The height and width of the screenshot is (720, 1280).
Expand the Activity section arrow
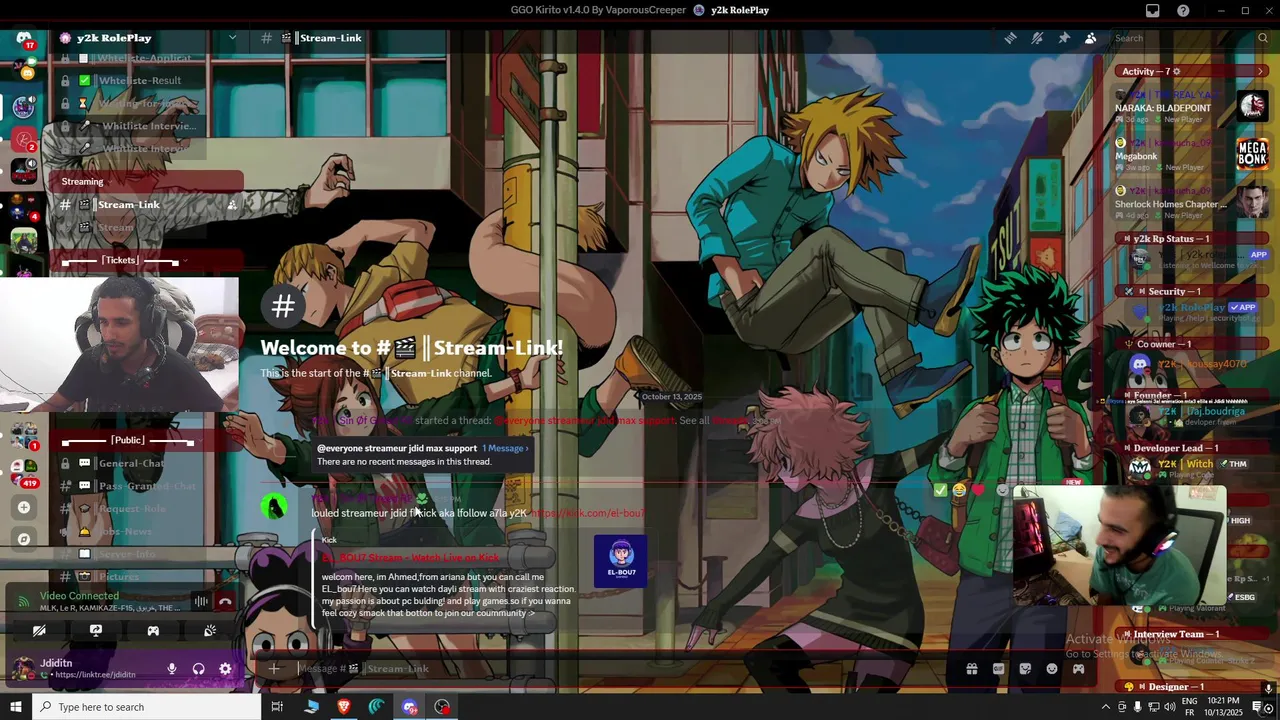(1260, 71)
